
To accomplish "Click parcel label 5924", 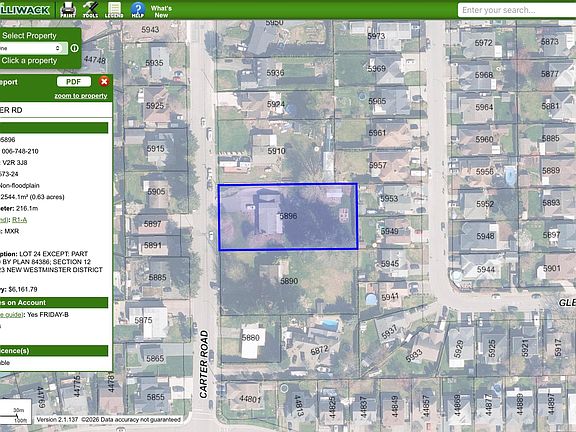I will pyautogui.click(x=276, y=104).
